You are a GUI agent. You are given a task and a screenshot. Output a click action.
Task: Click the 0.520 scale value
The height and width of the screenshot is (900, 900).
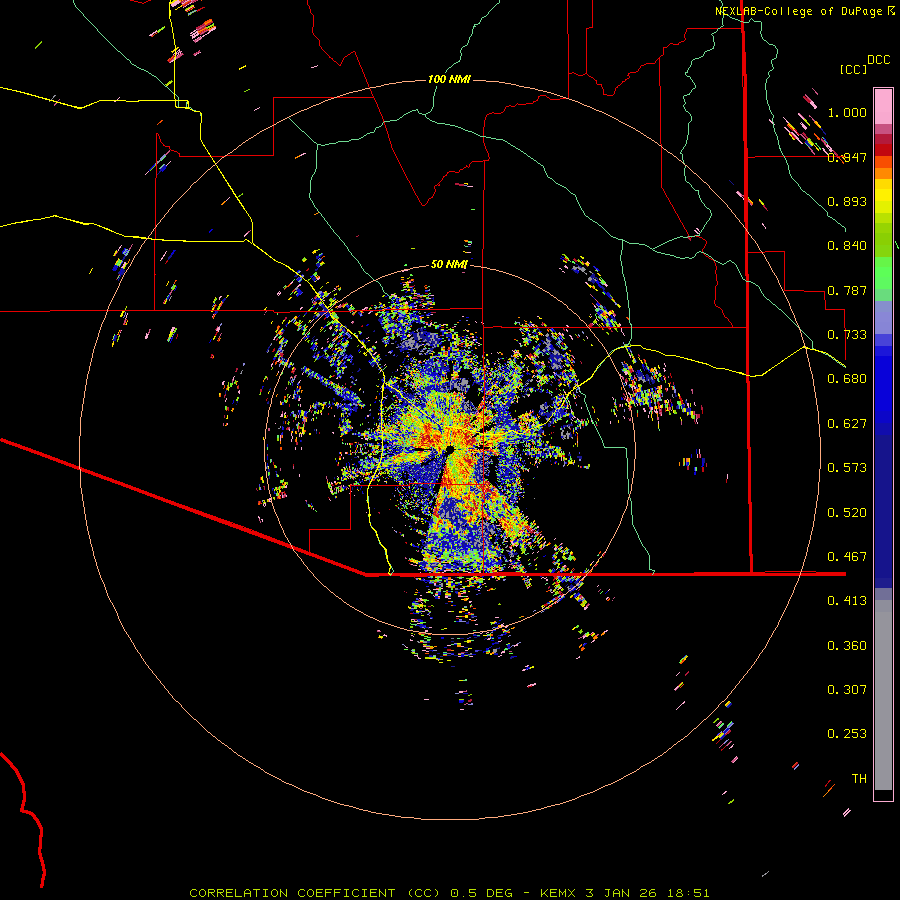(847, 513)
